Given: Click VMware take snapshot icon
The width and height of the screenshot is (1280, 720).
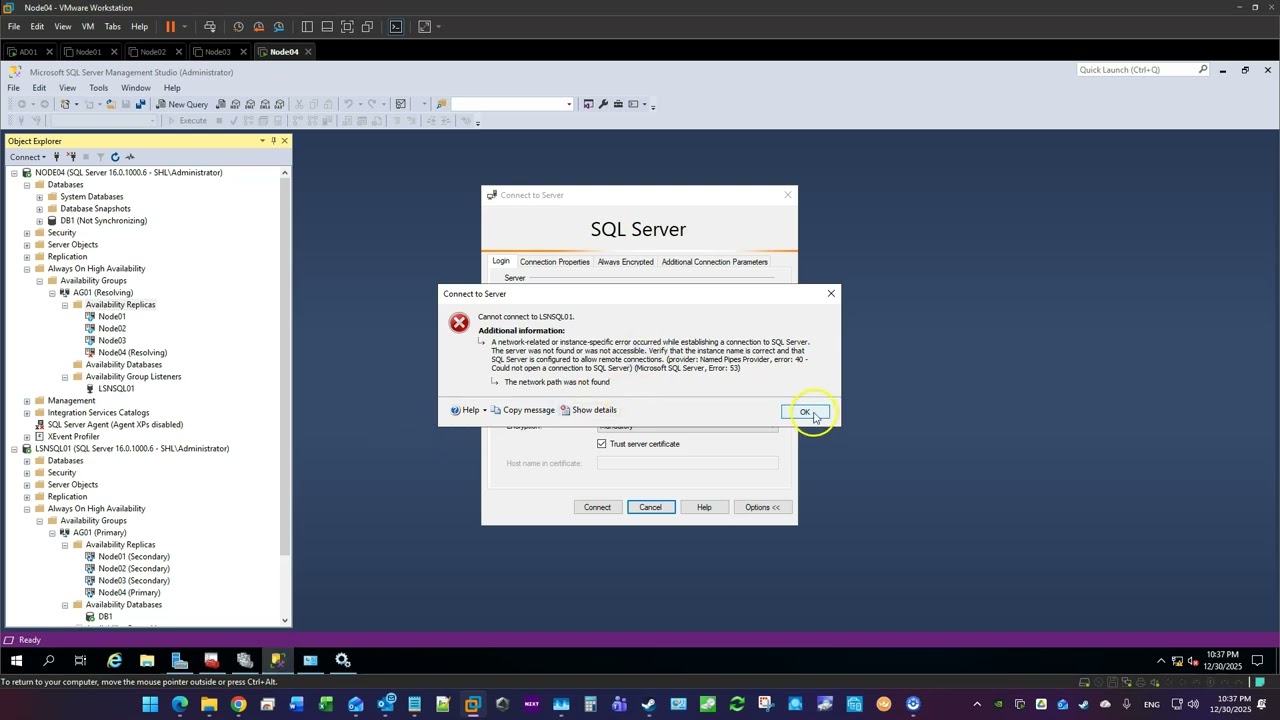Looking at the screenshot, I should 238,27.
